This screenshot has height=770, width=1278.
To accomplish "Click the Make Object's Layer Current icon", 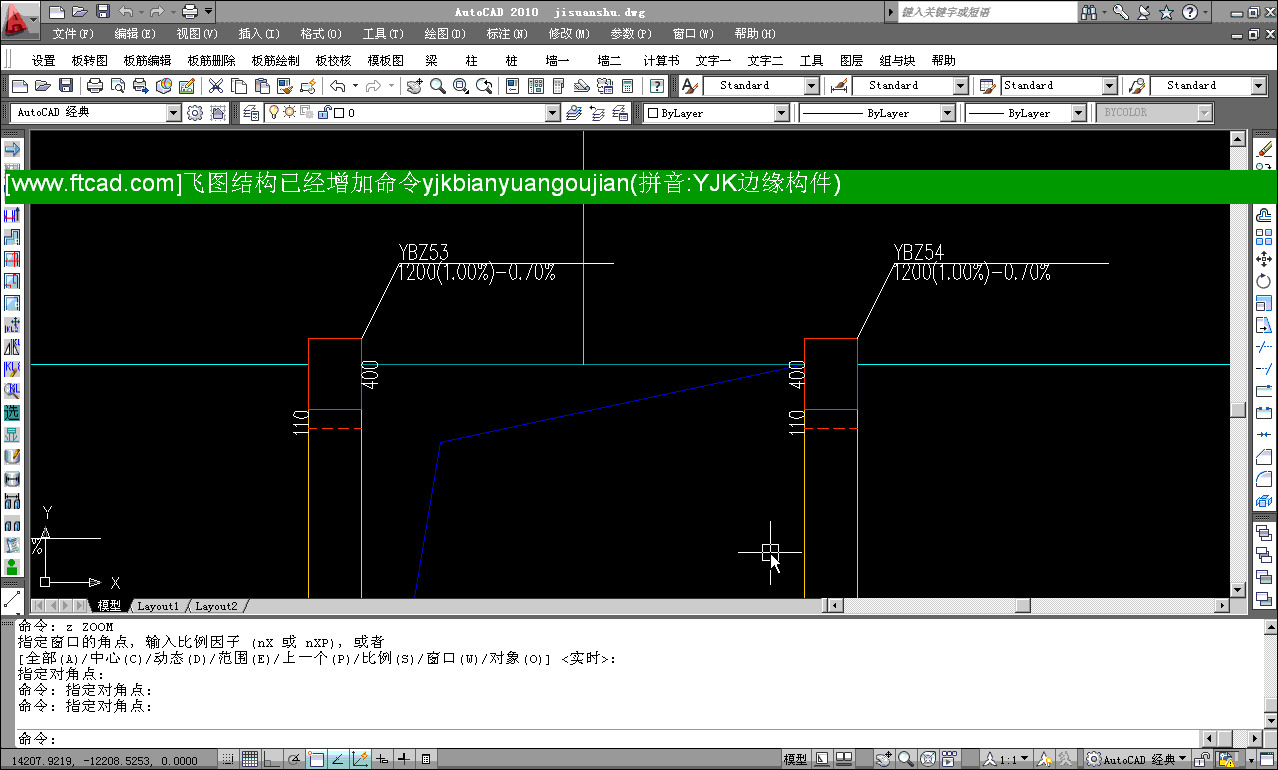I will pyautogui.click(x=574, y=113).
